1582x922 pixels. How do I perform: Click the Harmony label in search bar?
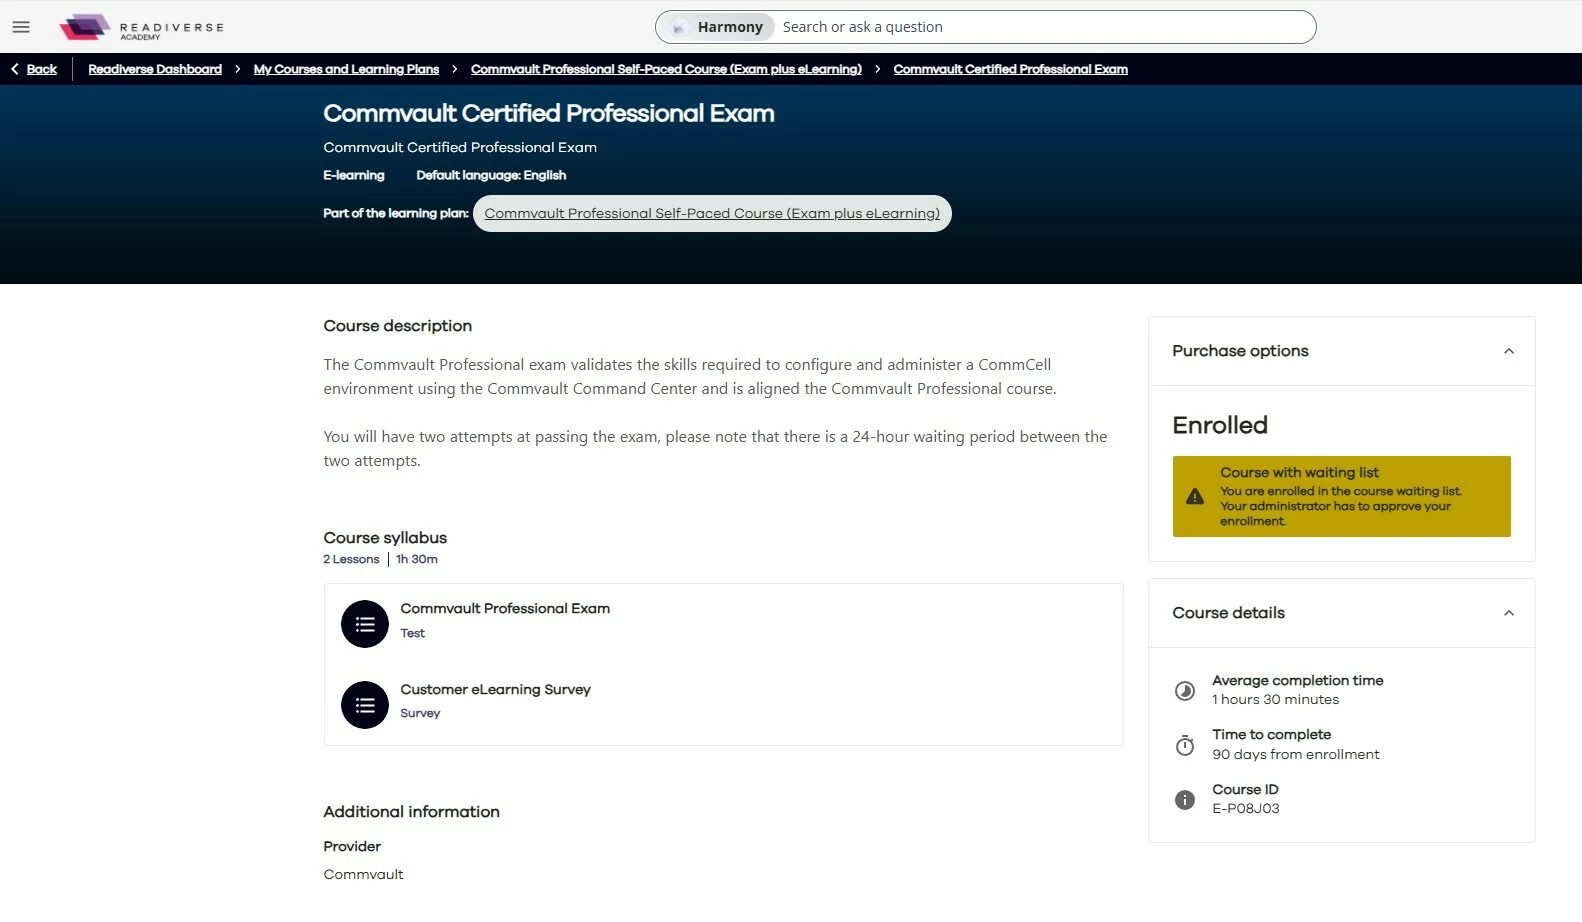click(730, 27)
